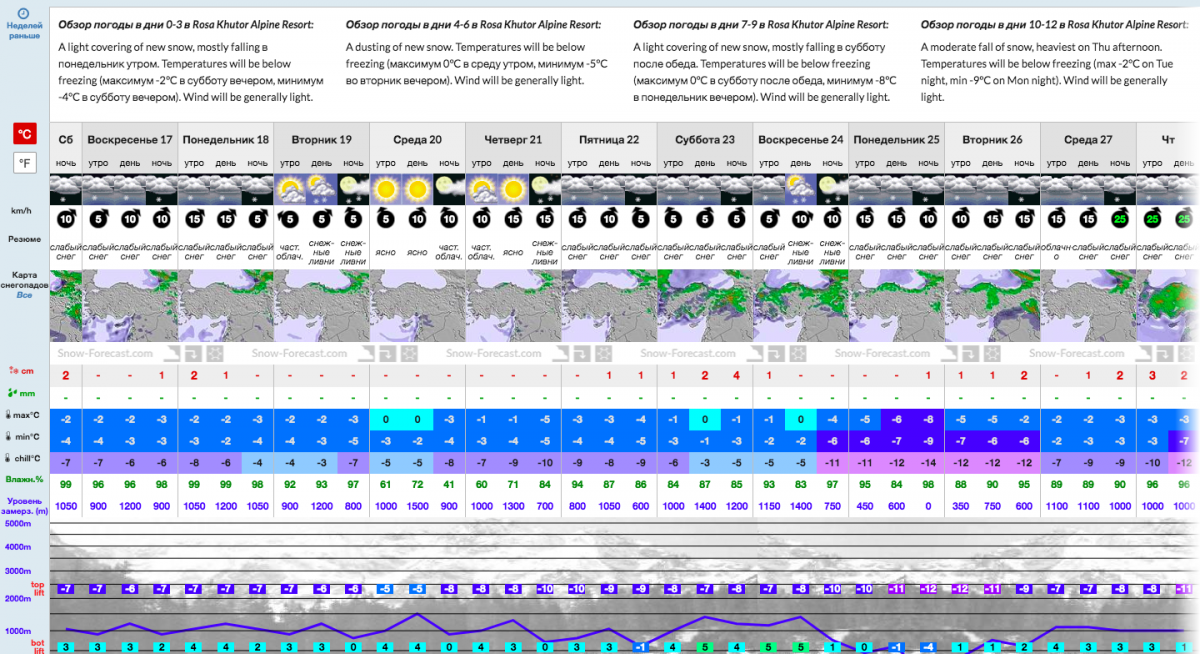Viewport: 1200px width, 654px height.
Task: Click wind icon for Четверг 21 ночь
Action: 546,219
